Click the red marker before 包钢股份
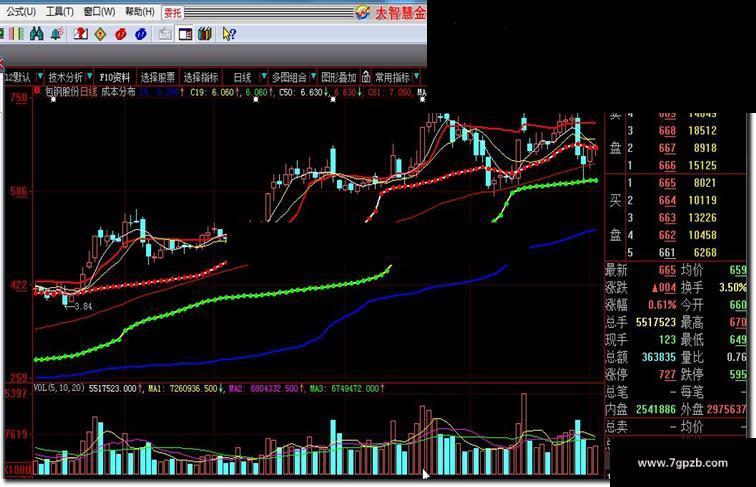This screenshot has width=756, height=487. point(37,90)
